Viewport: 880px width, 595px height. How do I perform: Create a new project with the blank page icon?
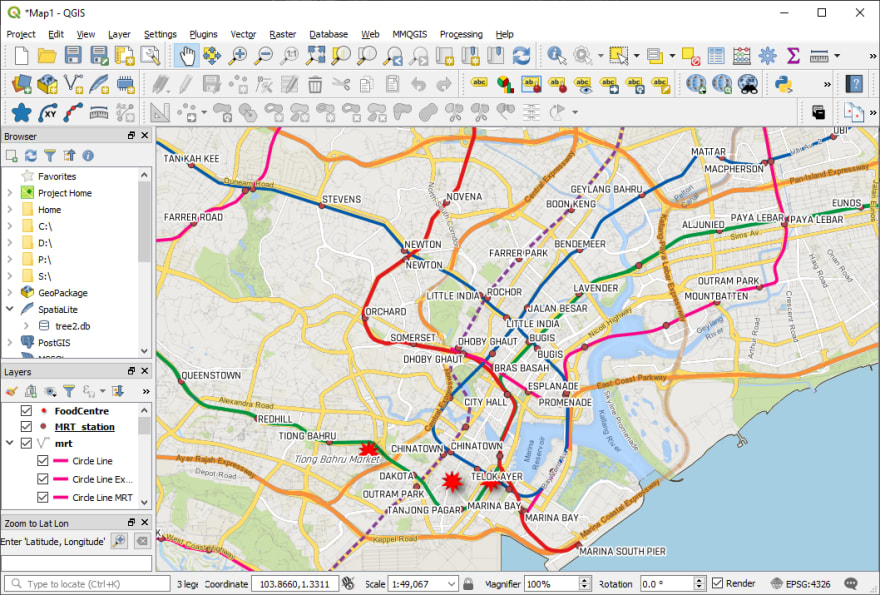pyautogui.click(x=21, y=56)
